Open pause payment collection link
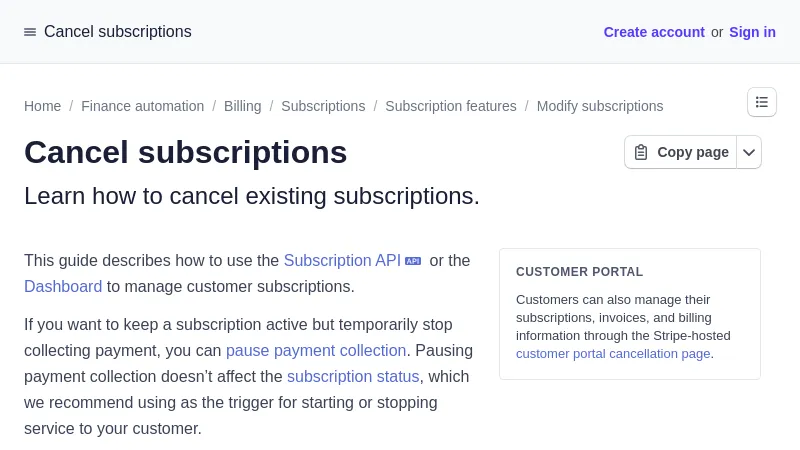Image resolution: width=800 pixels, height=450 pixels. [x=316, y=351]
